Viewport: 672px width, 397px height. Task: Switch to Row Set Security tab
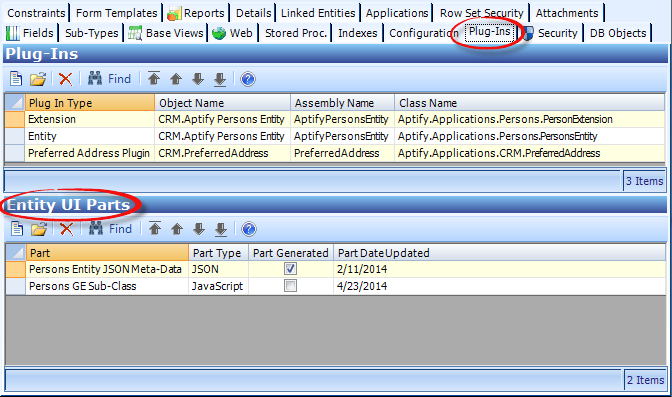[481, 13]
